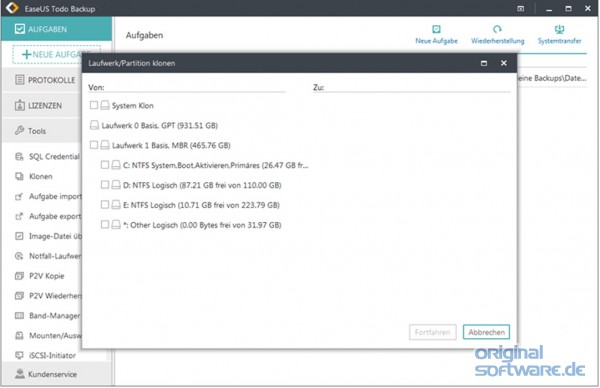Click the Tools wrench icon
This screenshot has height=388, width=600.
(x=20, y=130)
